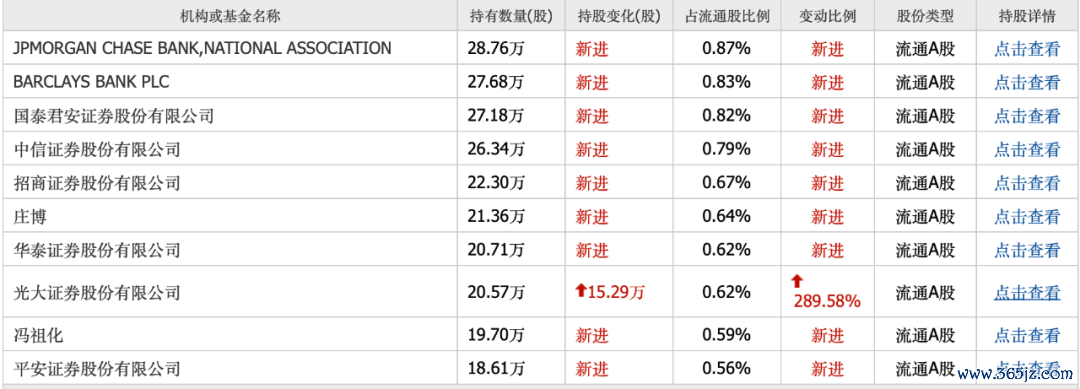The image size is (1080, 389).
Task: Select the 平安证券股份有限公司 name cell
Action: pos(230,368)
